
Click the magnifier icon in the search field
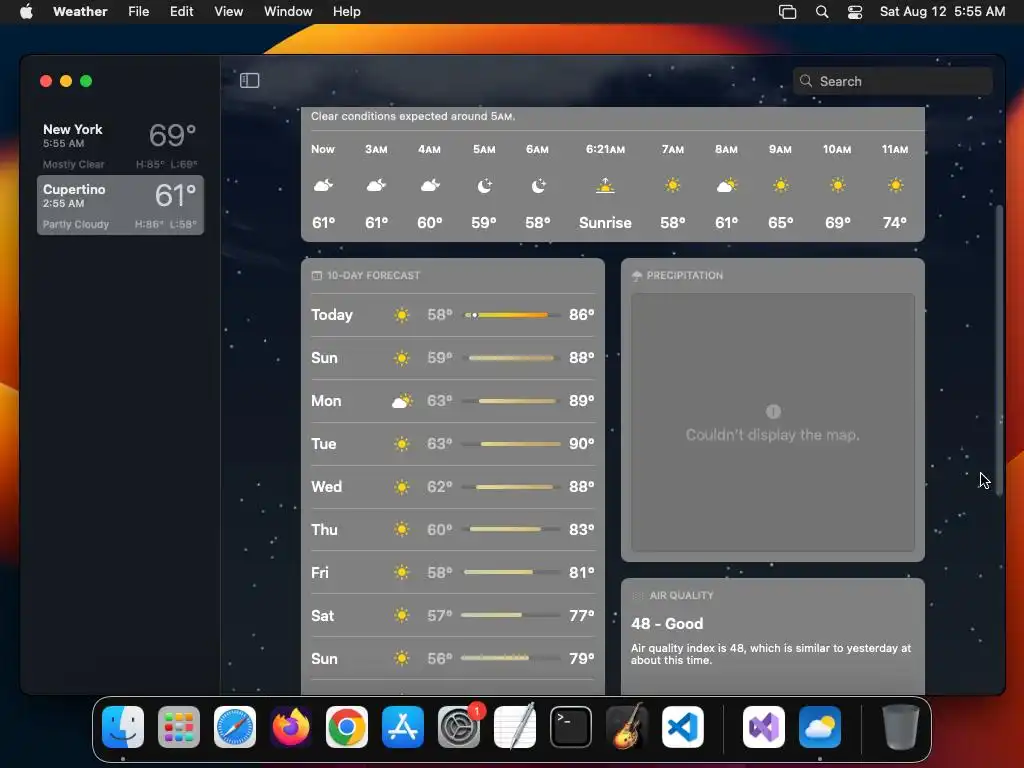tap(806, 81)
